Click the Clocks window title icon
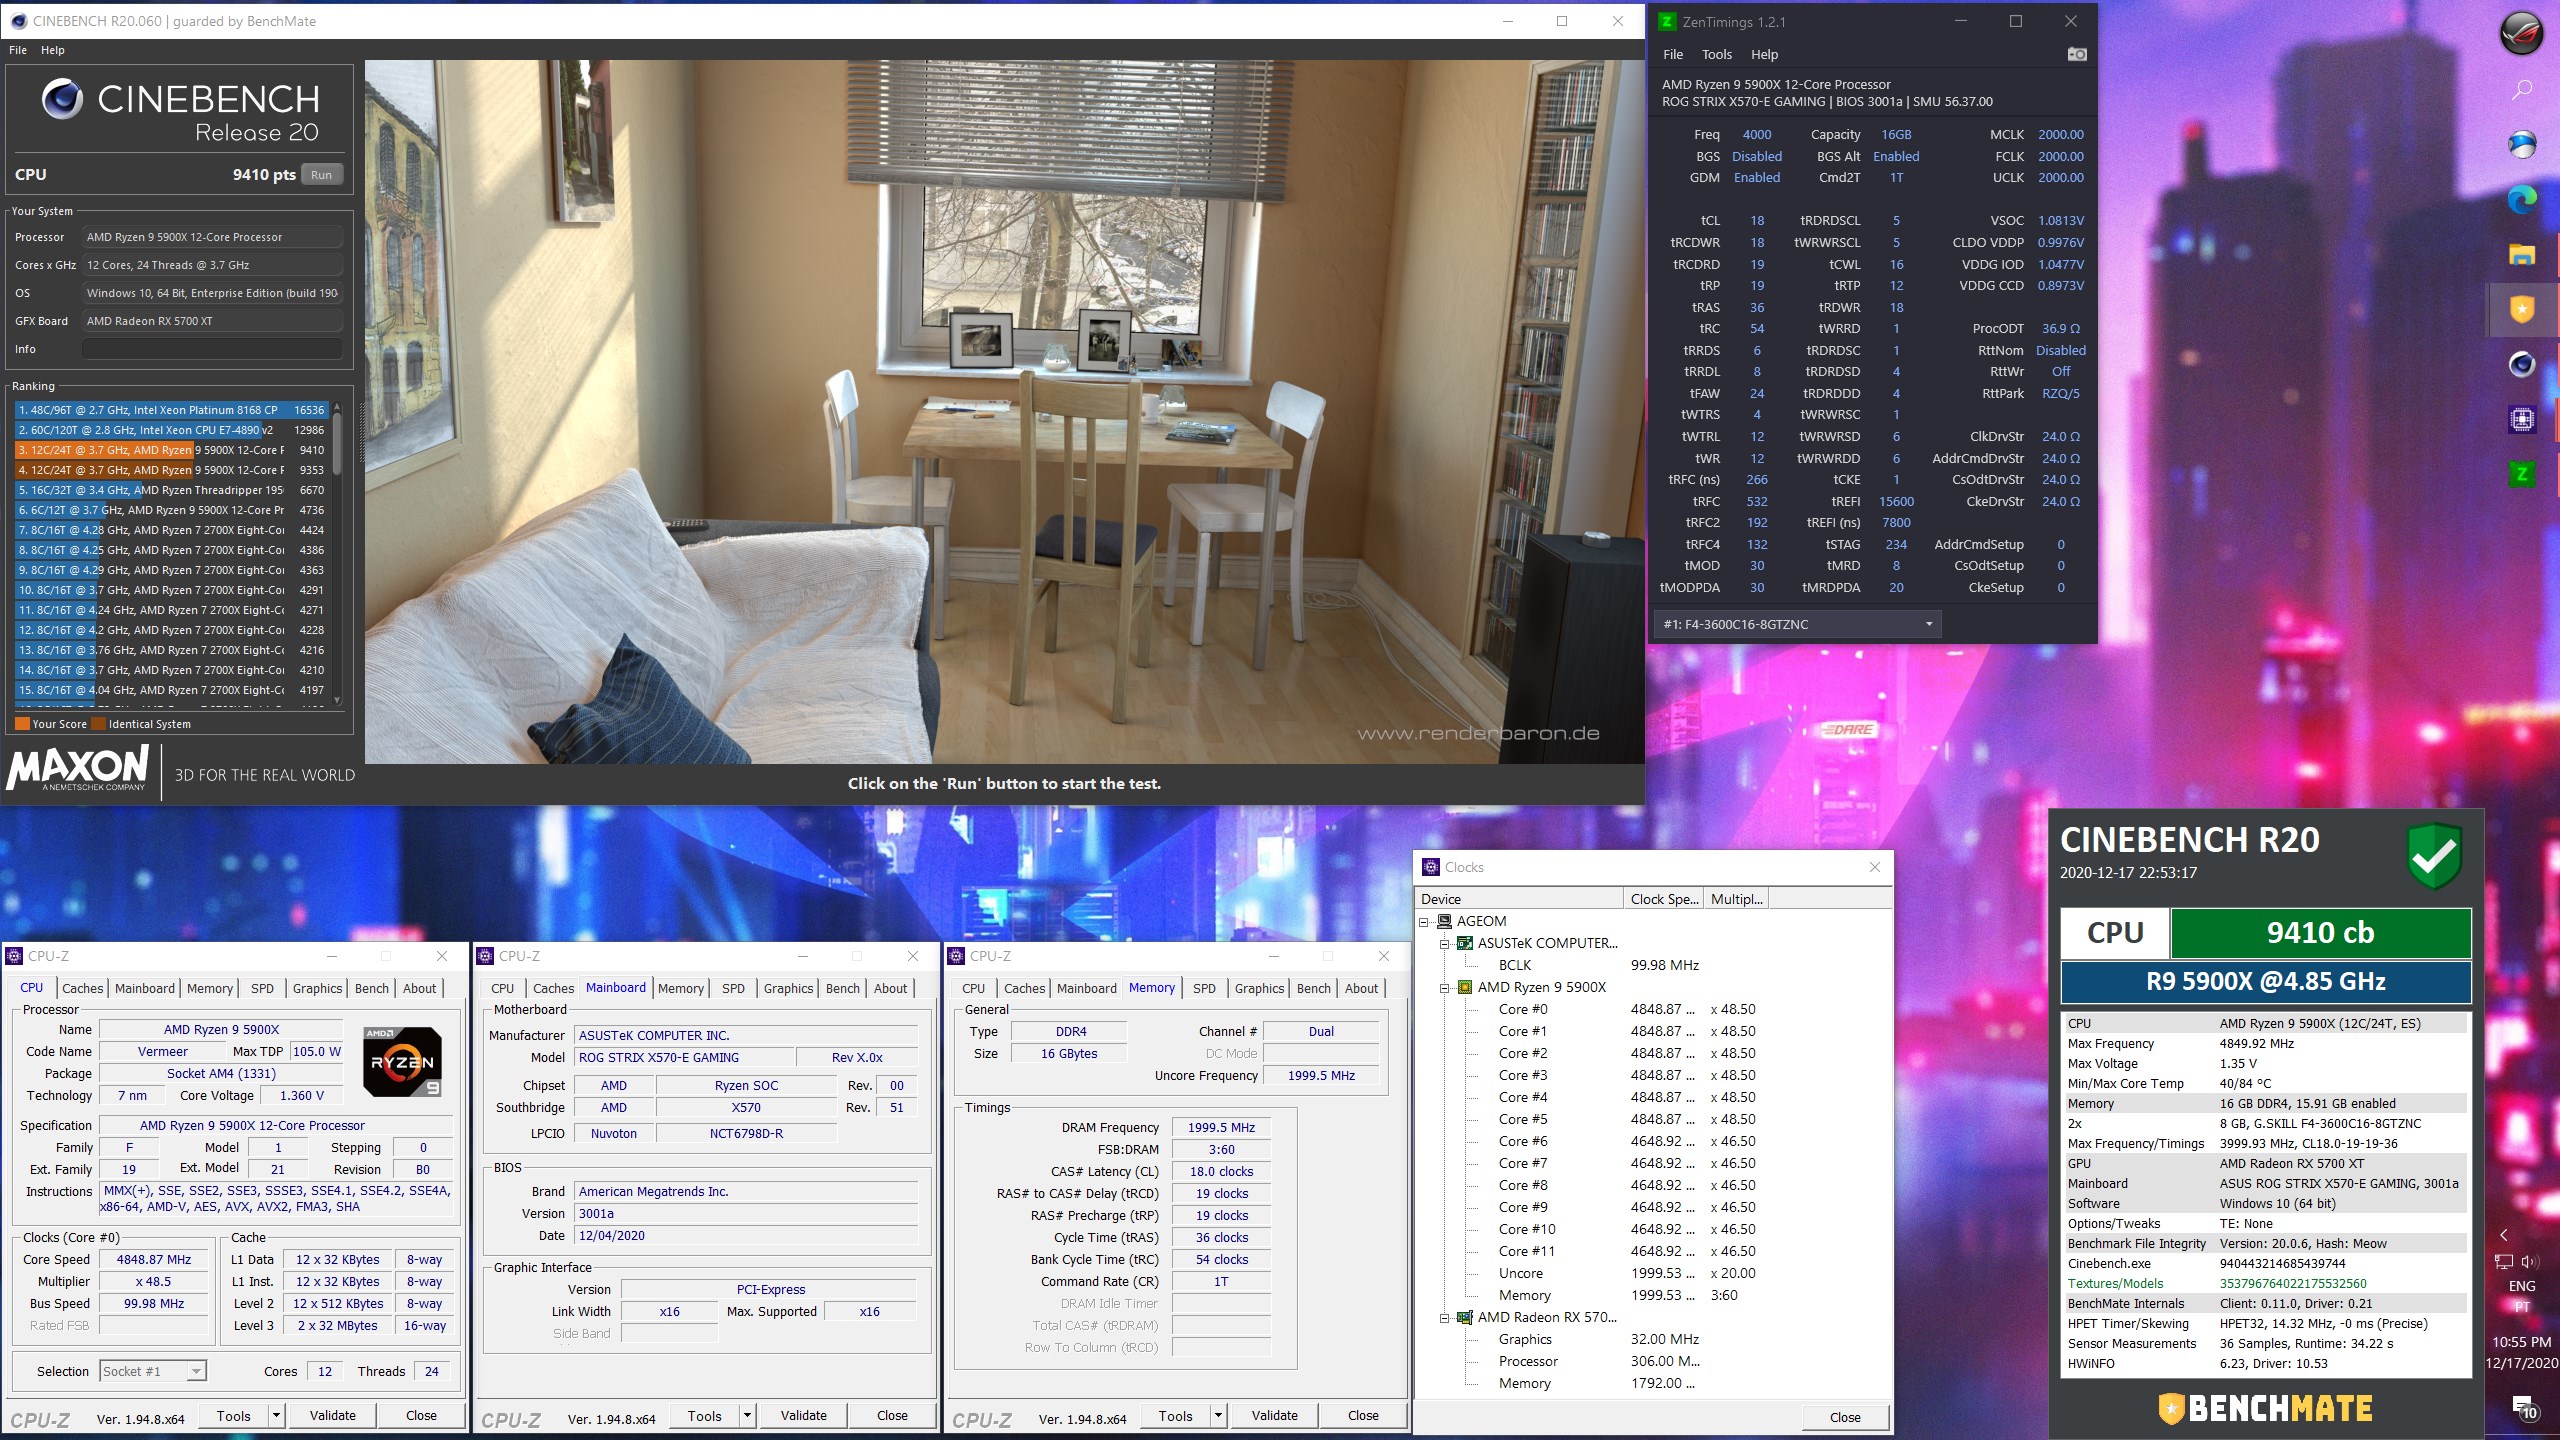 (x=1431, y=867)
